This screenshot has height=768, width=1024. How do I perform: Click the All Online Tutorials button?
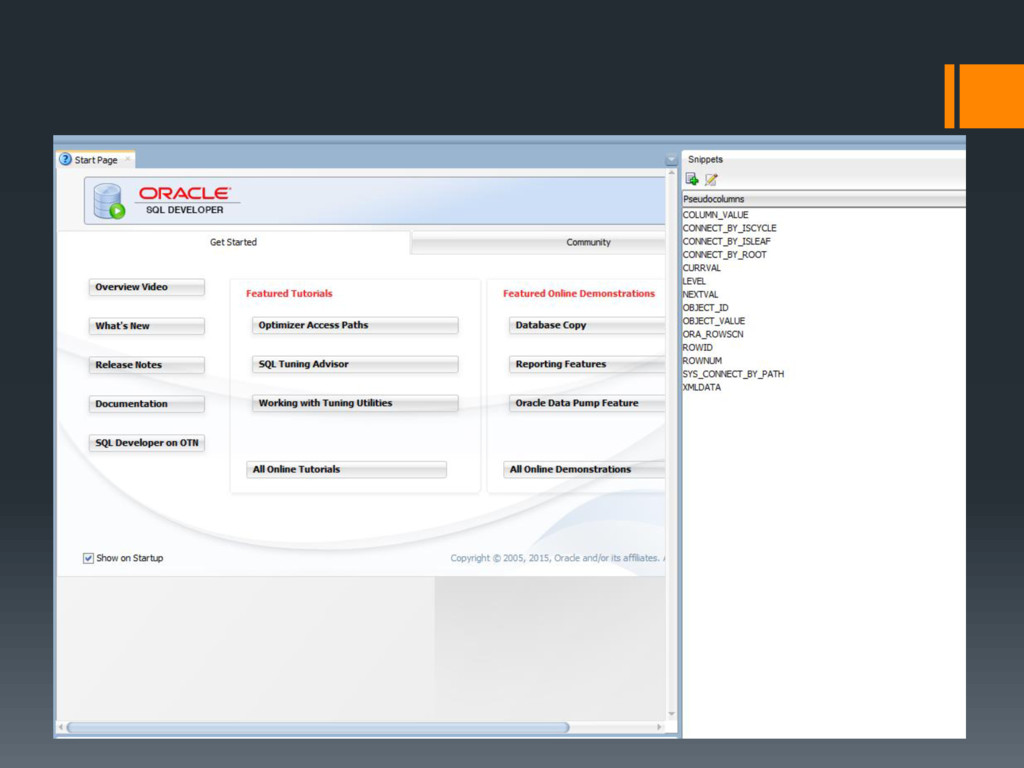[346, 470]
